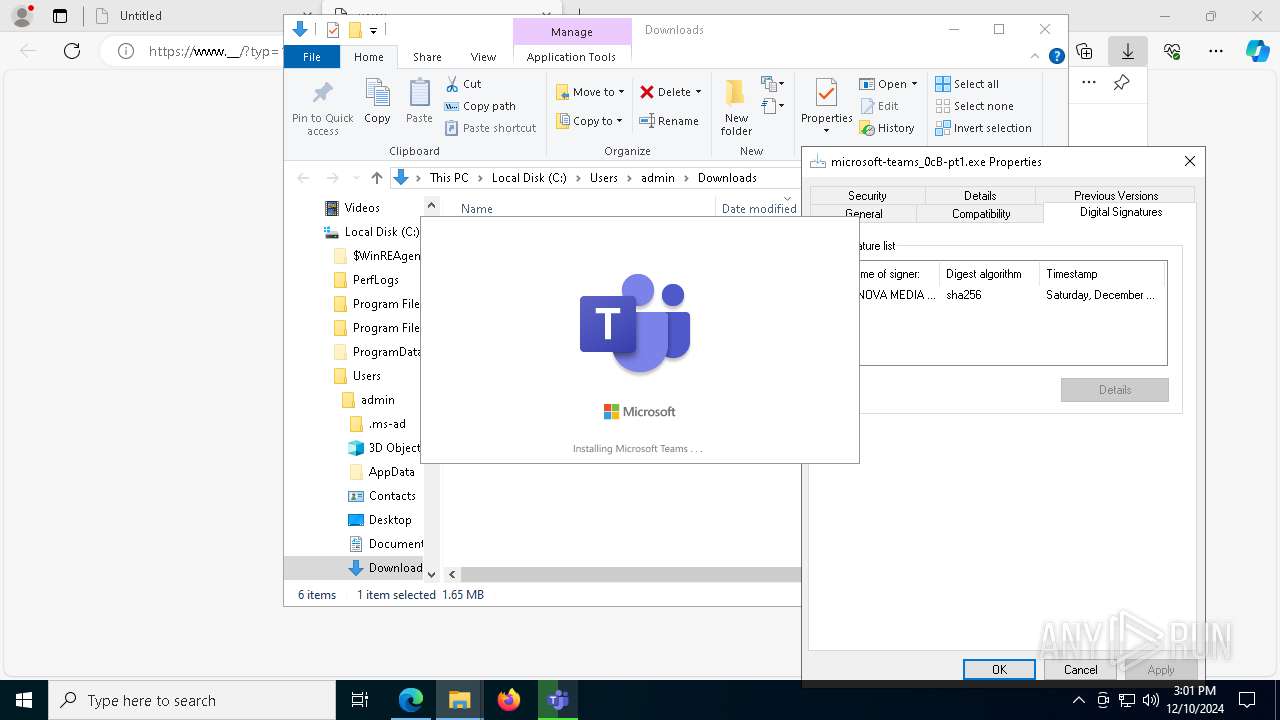Click Select none in ribbon

(974, 106)
